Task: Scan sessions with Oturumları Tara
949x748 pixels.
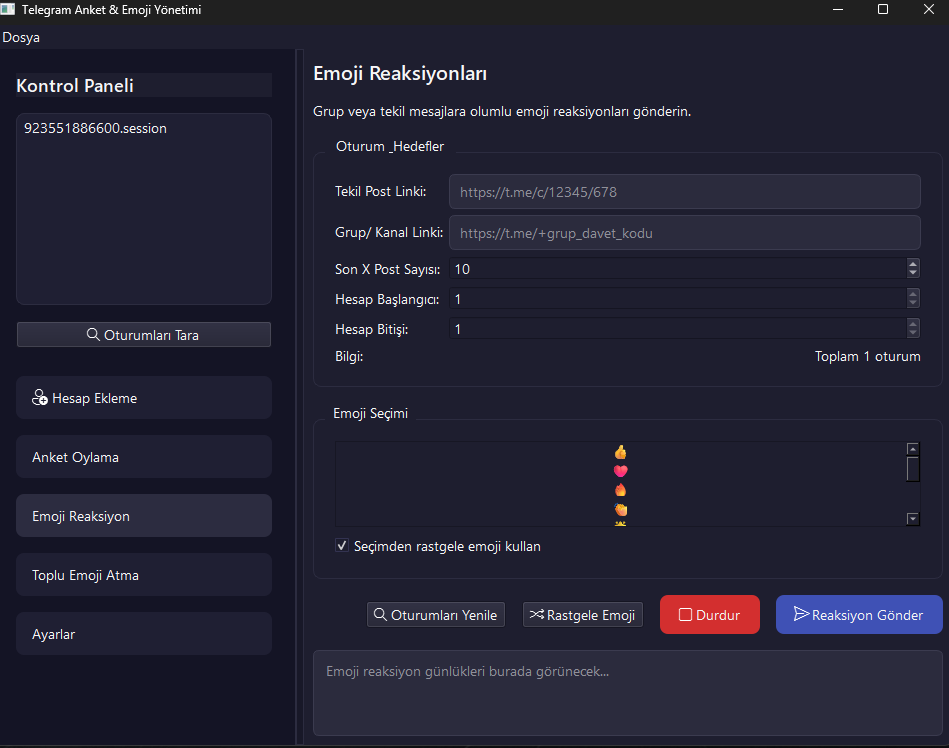Action: [x=144, y=335]
